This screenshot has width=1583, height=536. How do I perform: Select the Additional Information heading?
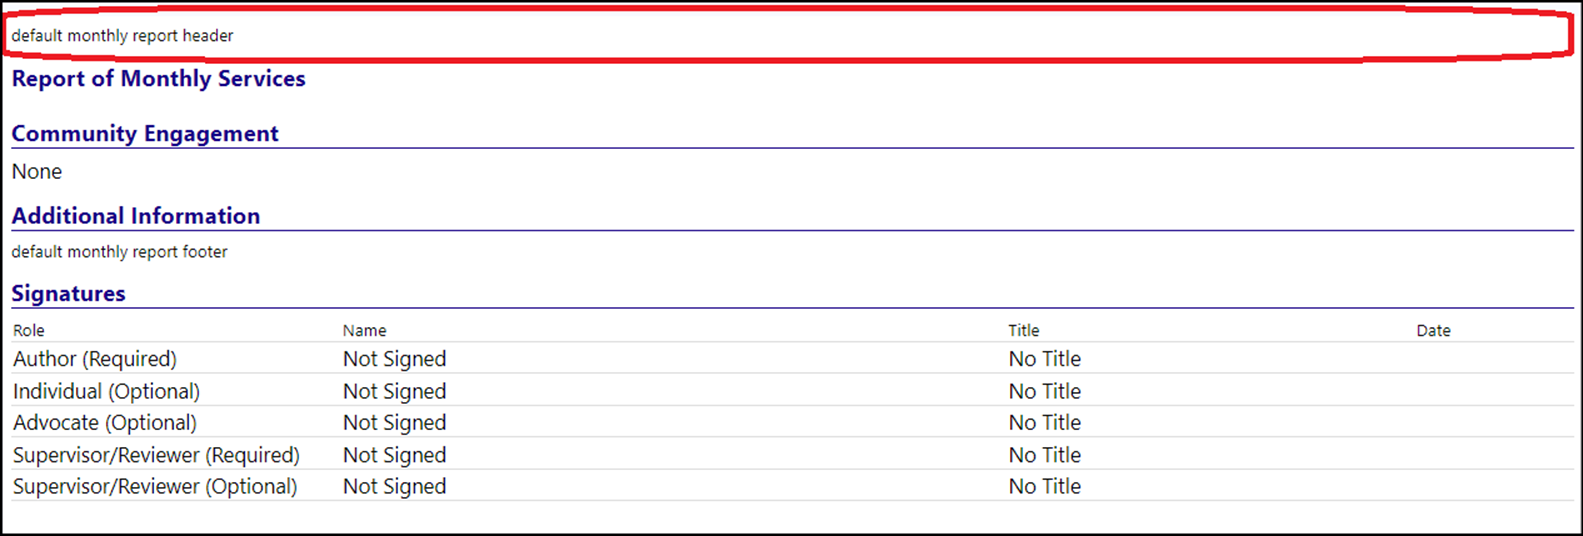click(136, 216)
